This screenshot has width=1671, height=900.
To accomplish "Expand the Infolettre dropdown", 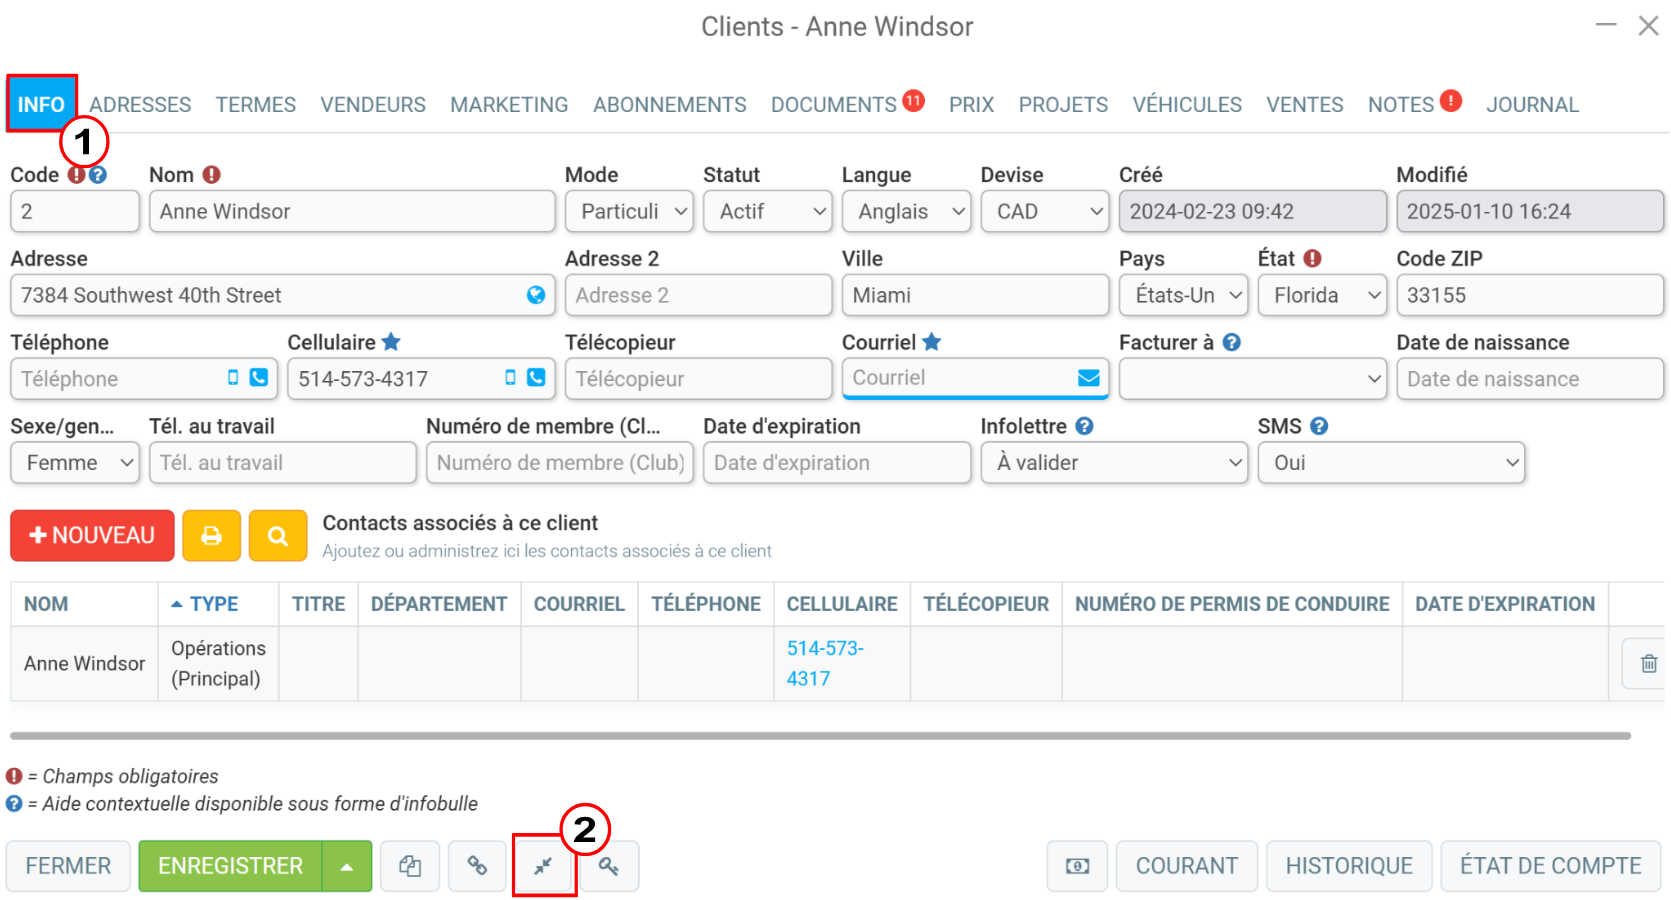I will [x=1114, y=462].
